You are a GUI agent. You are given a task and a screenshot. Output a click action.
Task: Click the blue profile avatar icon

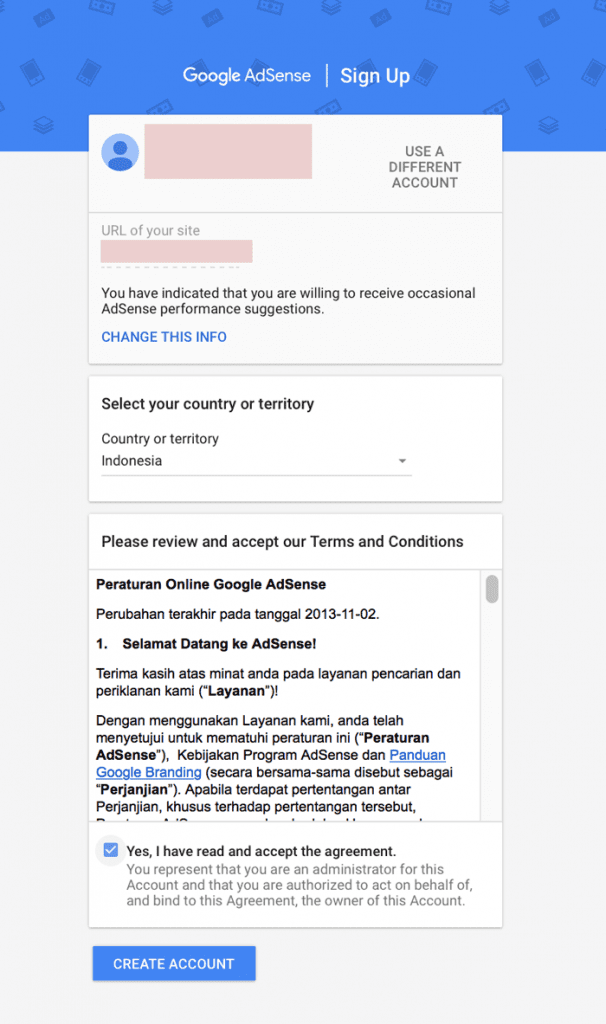pos(121,151)
